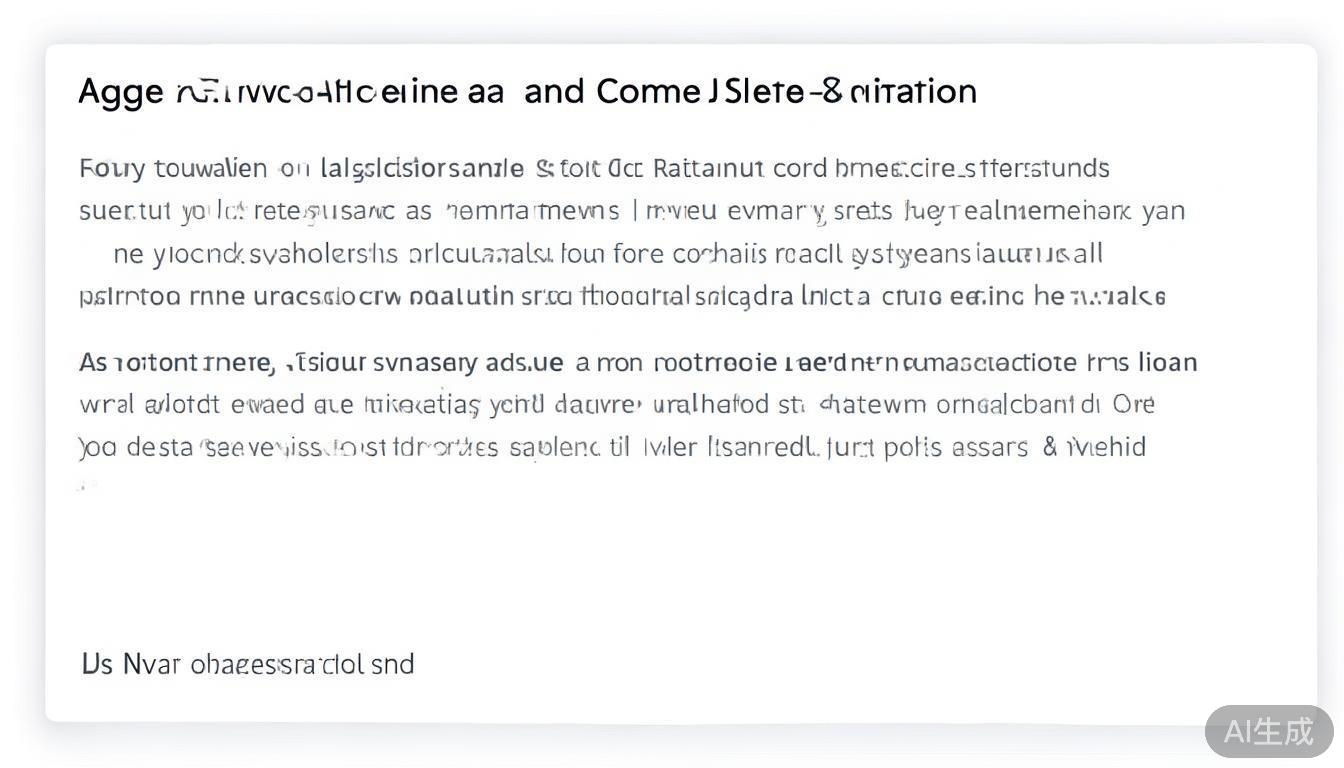
Task: Click the word "and" in the heading
Action: click(553, 92)
